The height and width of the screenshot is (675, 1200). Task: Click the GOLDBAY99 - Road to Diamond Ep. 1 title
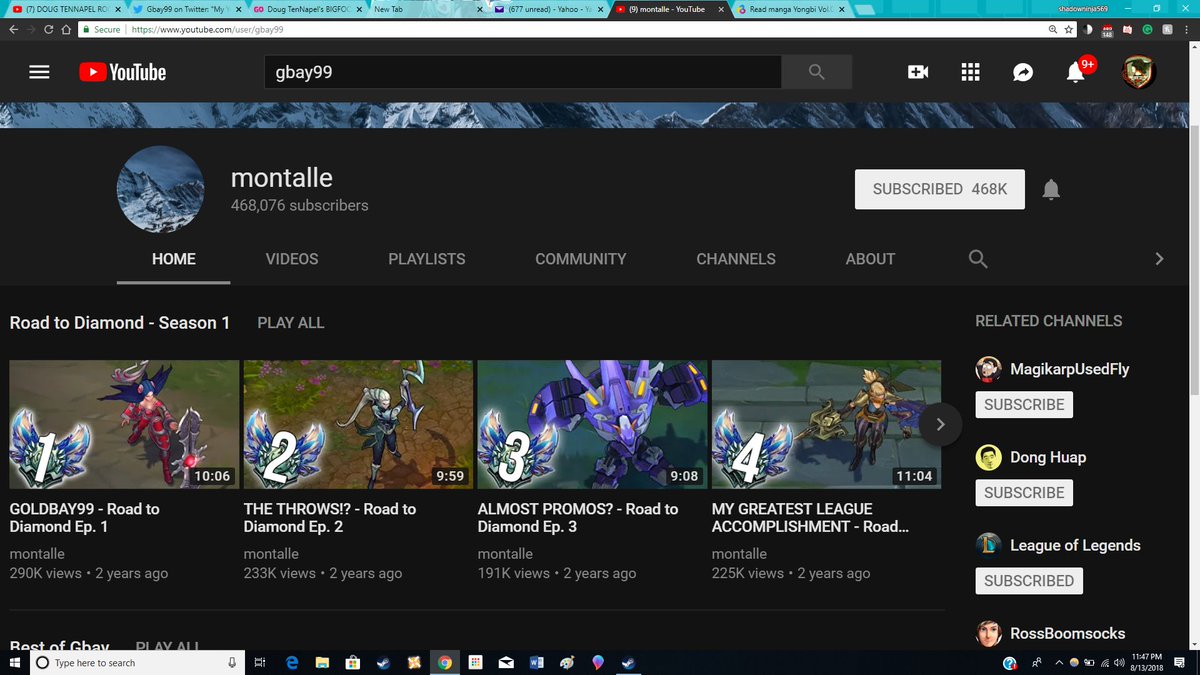[x=85, y=518]
